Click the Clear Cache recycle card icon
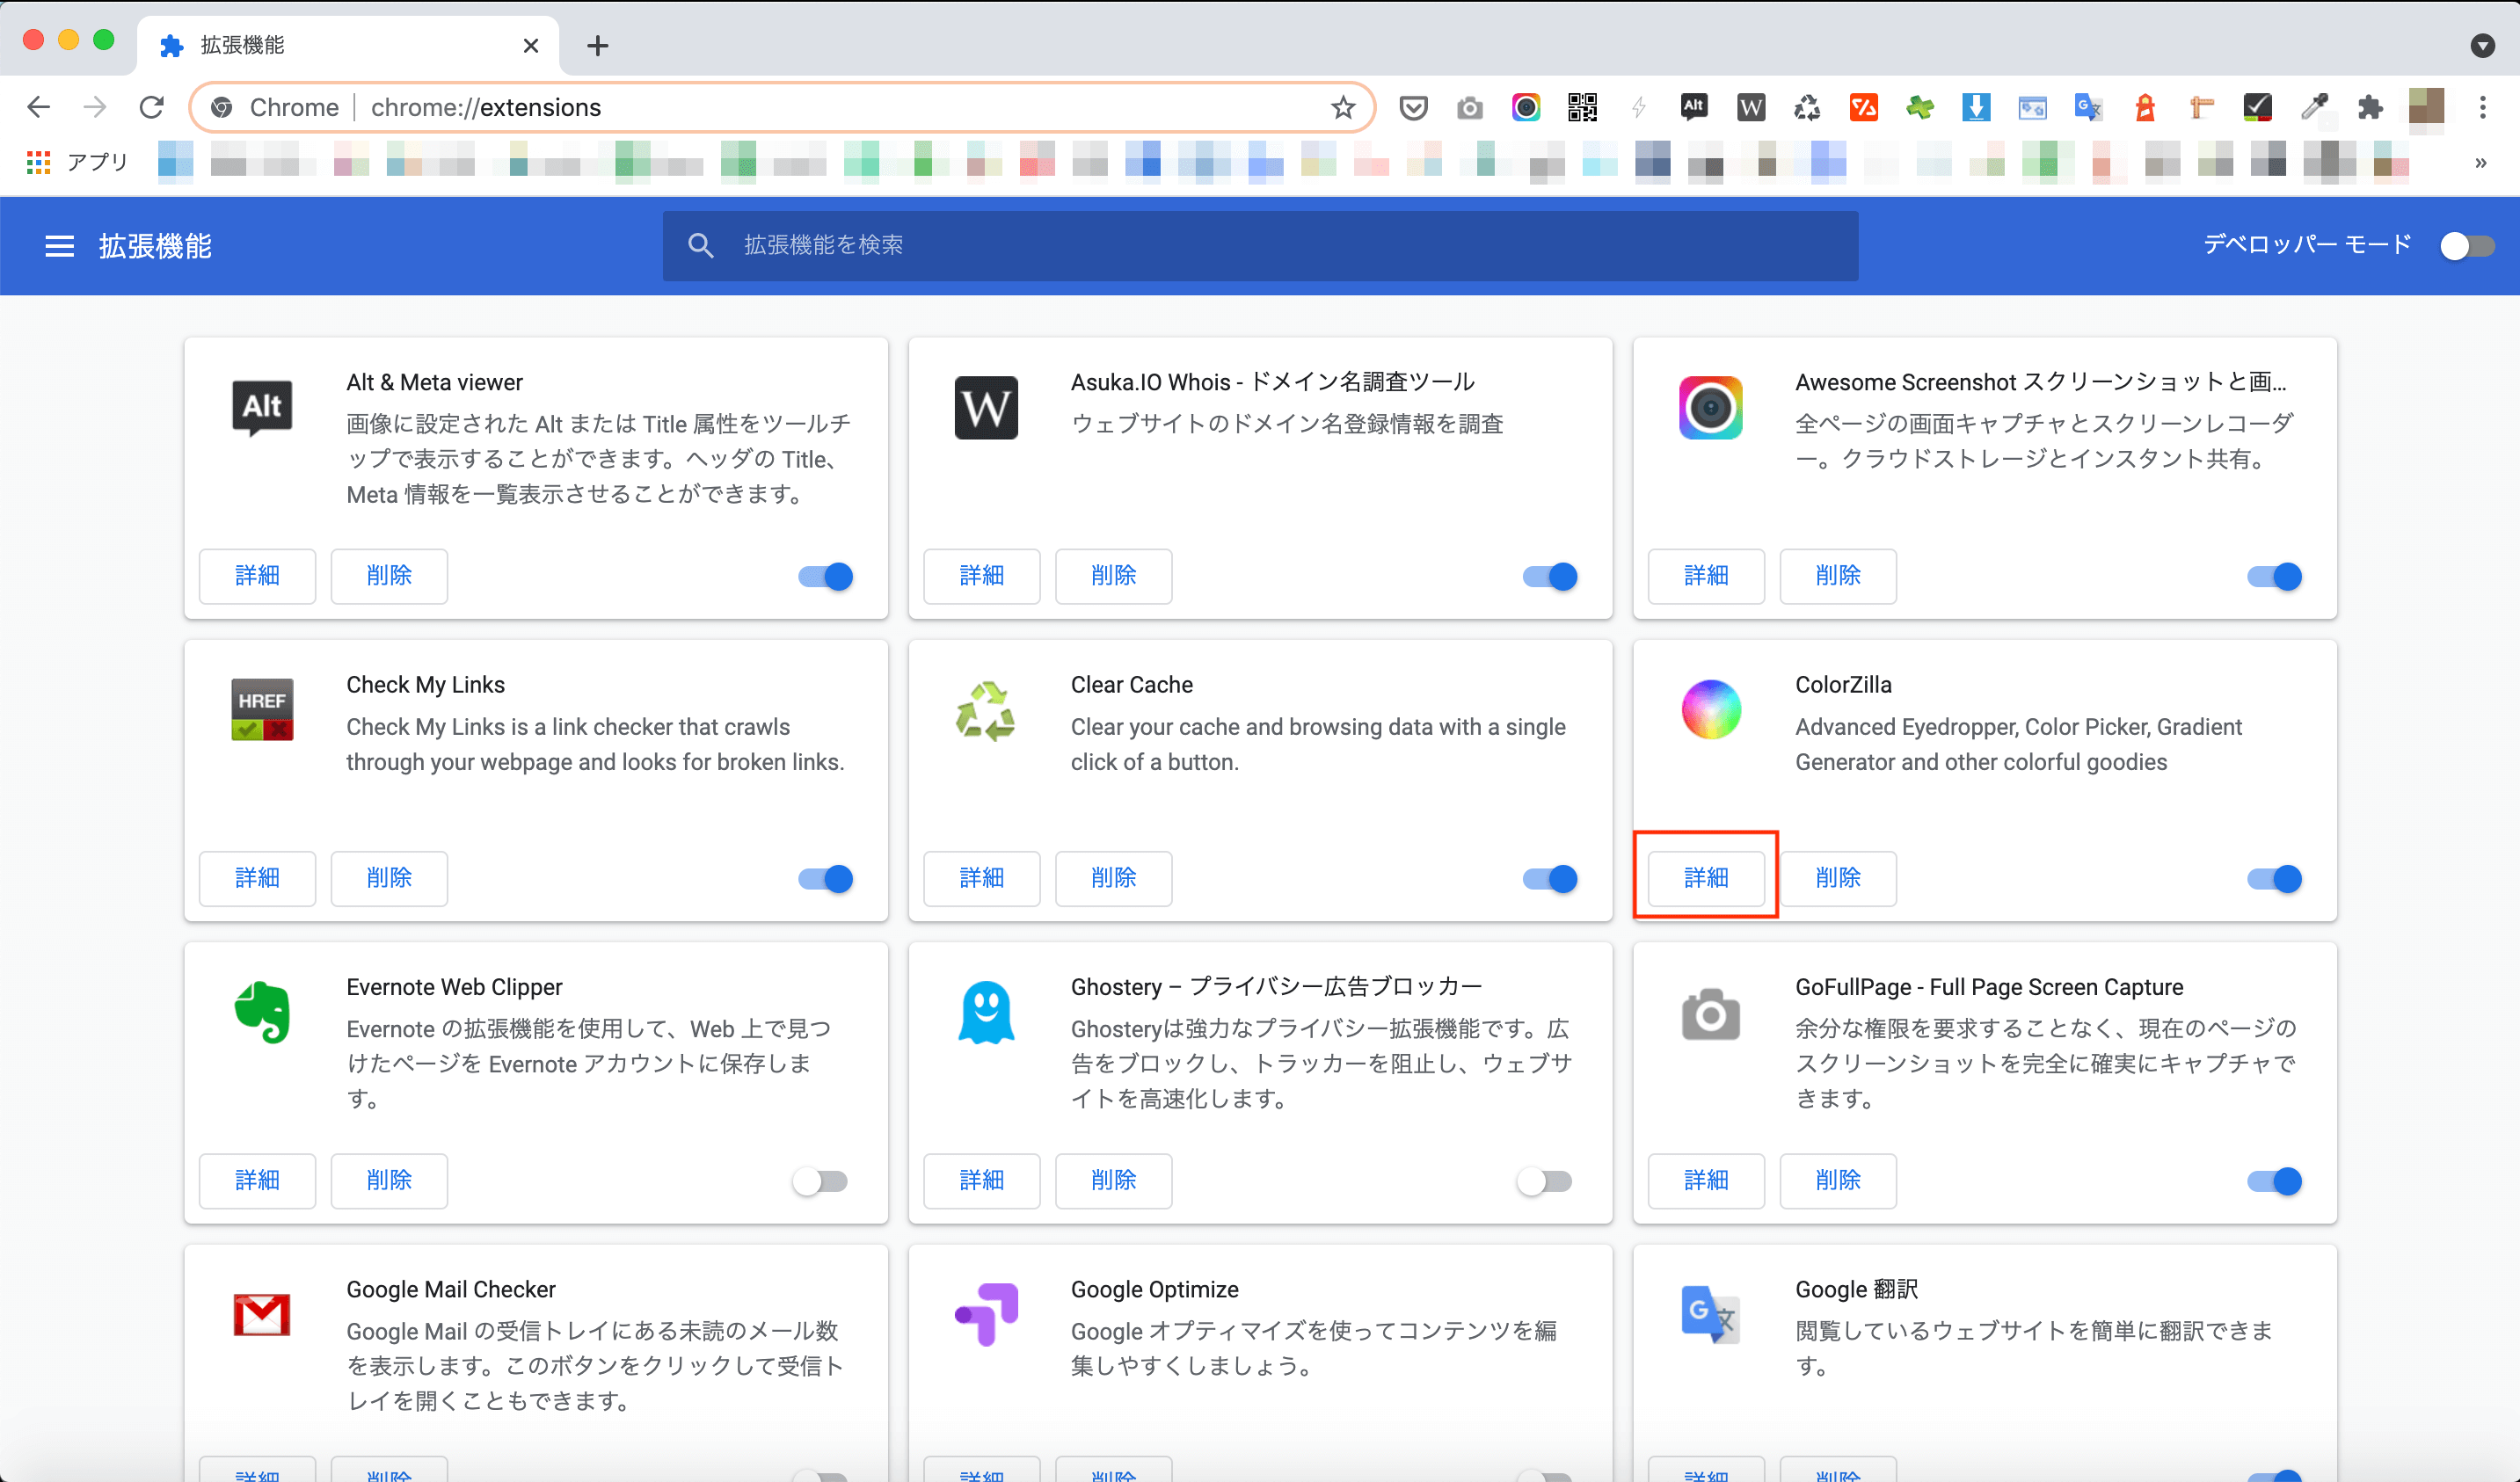The width and height of the screenshot is (2520, 1482). [x=986, y=710]
